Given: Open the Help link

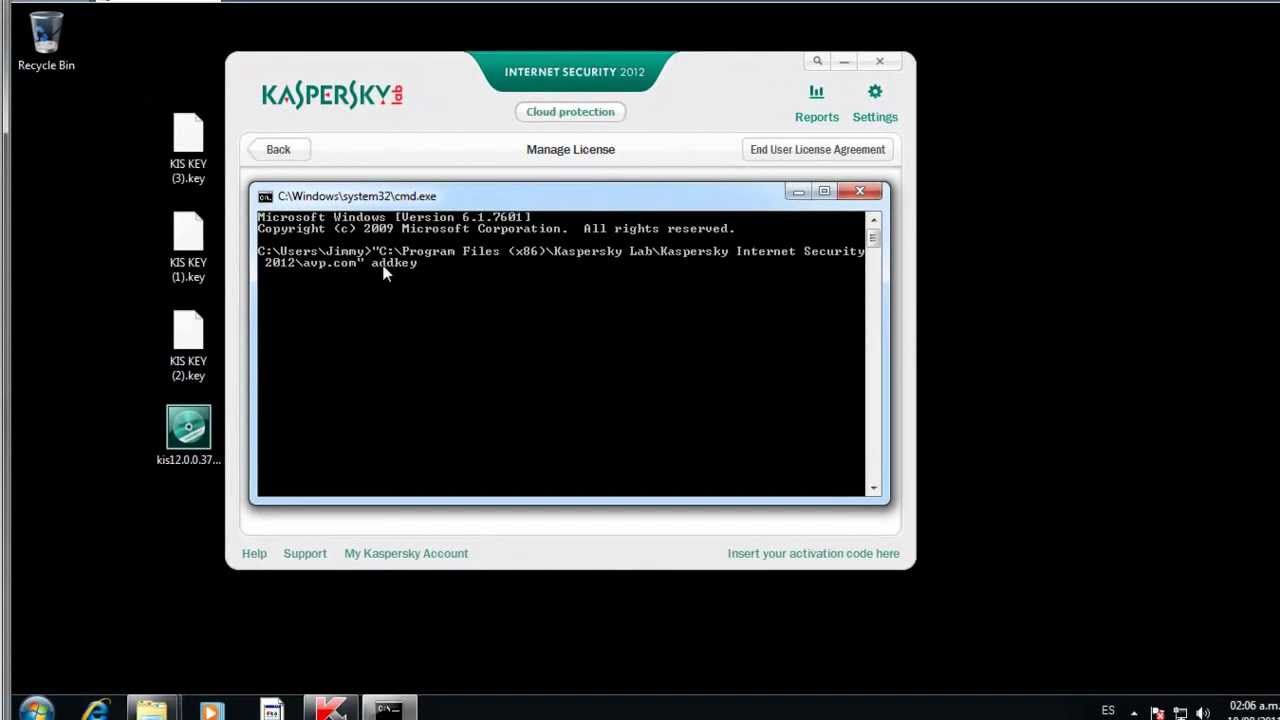Looking at the screenshot, I should tap(254, 553).
